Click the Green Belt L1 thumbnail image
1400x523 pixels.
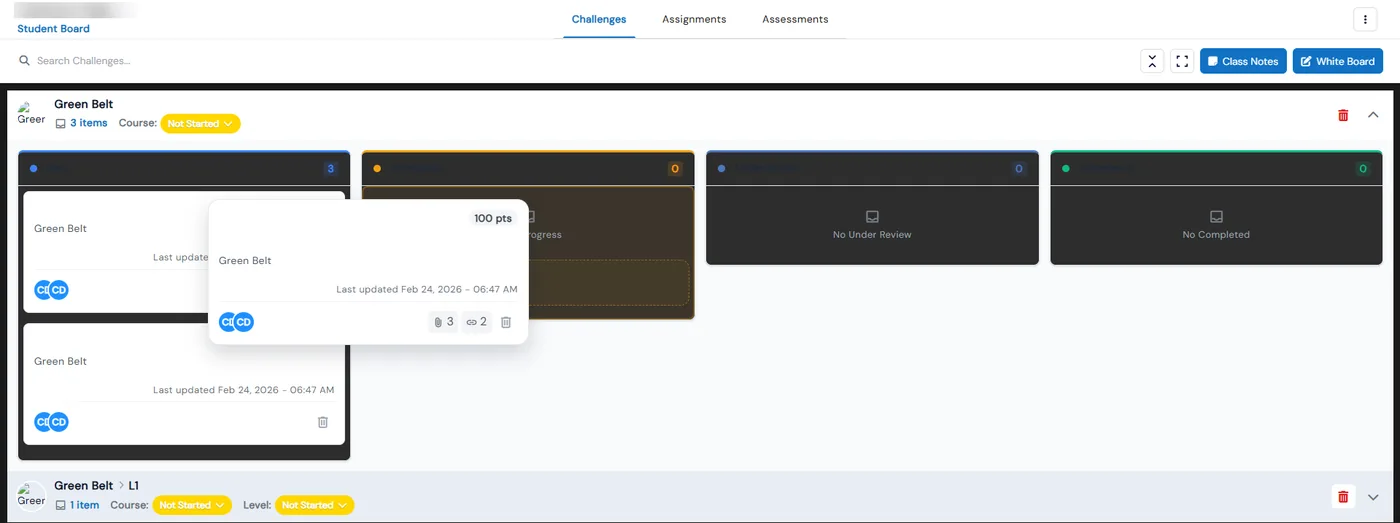click(31, 496)
